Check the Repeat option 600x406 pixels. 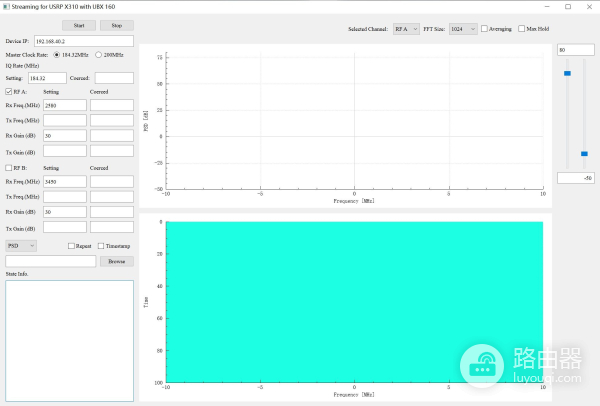(x=71, y=245)
